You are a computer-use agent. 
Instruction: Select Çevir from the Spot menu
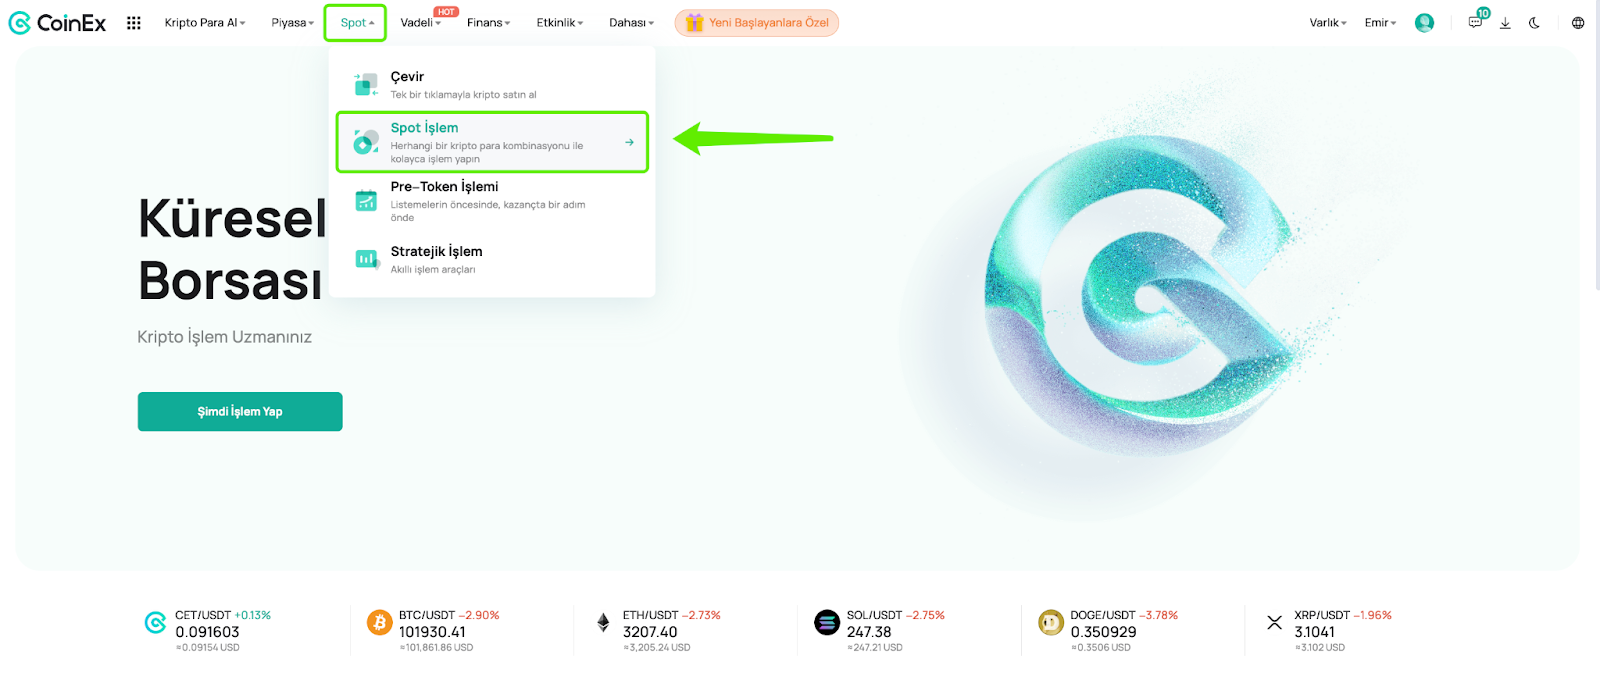click(x=492, y=84)
